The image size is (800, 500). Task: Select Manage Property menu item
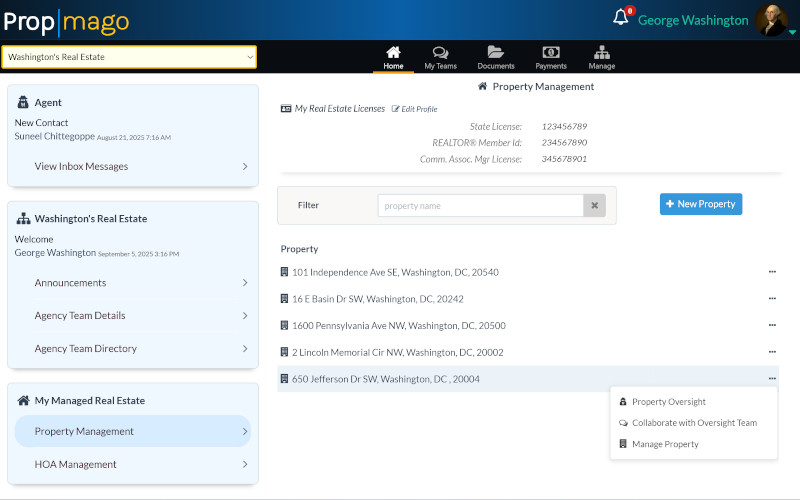point(665,444)
